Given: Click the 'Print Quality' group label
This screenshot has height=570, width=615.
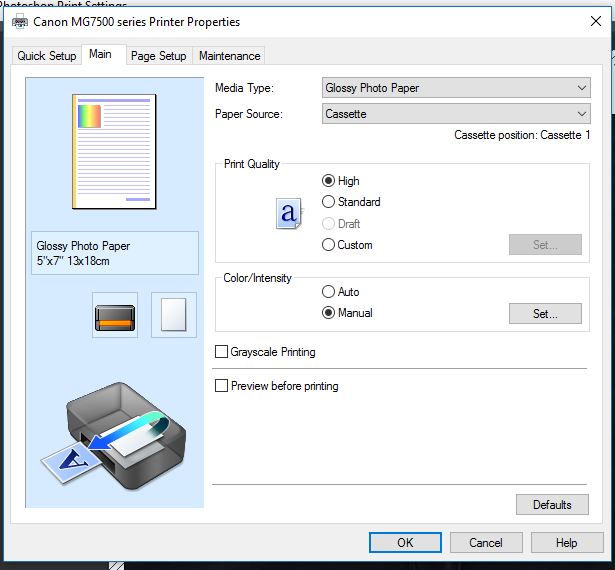Looking at the screenshot, I should click(252, 164).
